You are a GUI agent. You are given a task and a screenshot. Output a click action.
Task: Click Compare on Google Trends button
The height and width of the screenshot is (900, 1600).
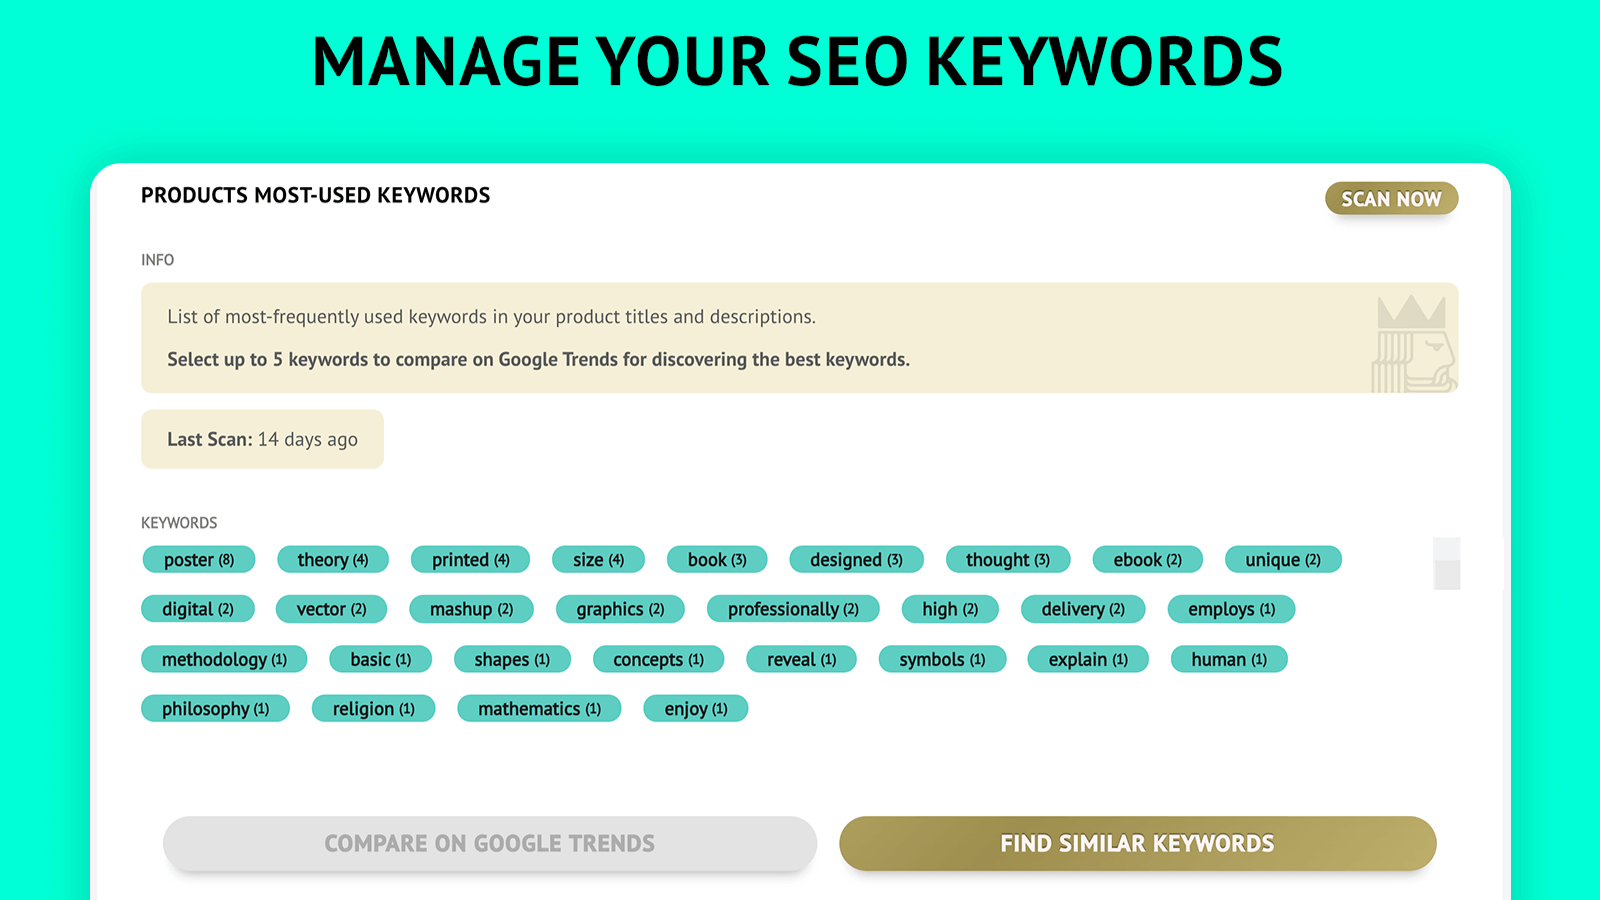coord(489,843)
